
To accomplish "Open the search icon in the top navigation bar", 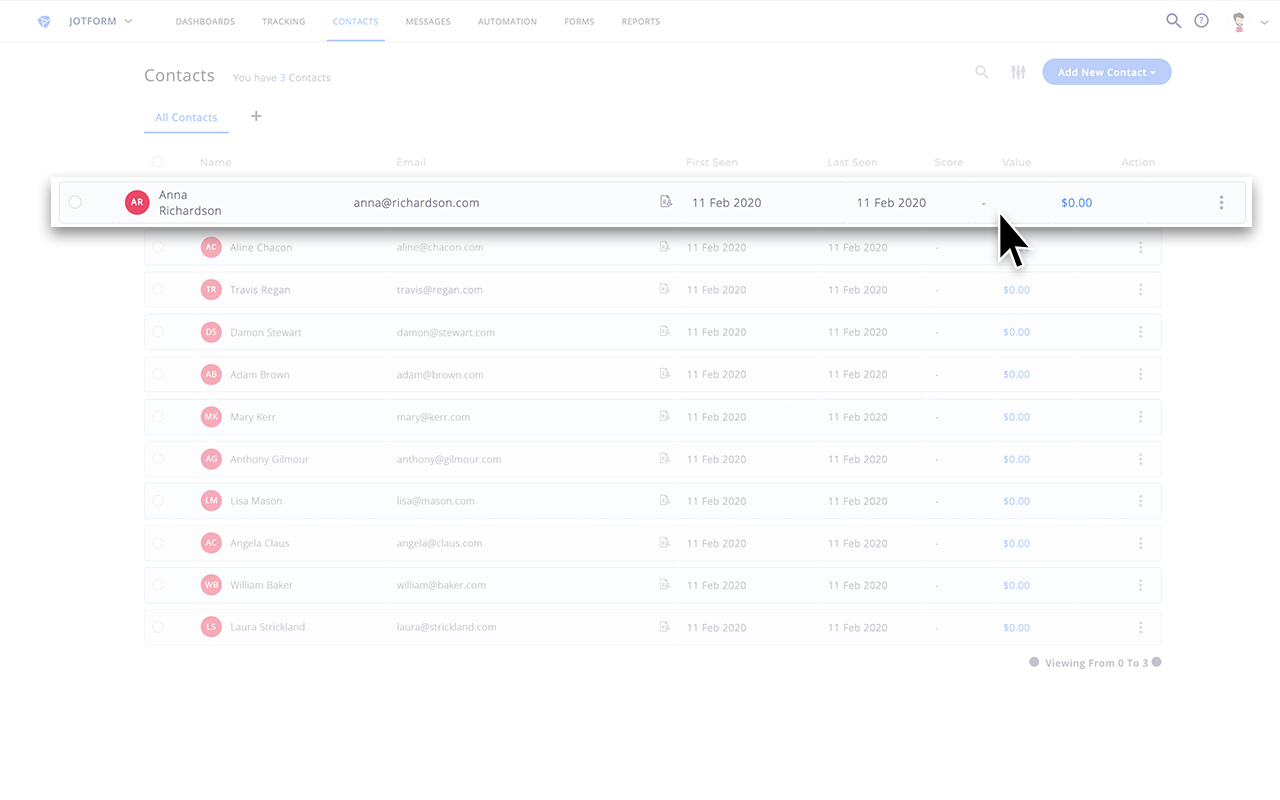I will pos(1173,20).
